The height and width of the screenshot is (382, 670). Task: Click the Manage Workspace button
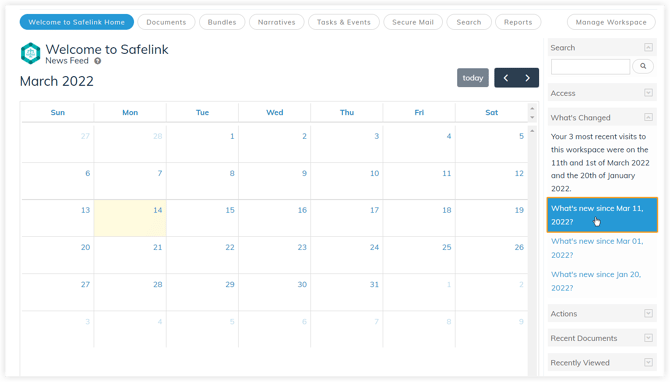click(x=611, y=22)
